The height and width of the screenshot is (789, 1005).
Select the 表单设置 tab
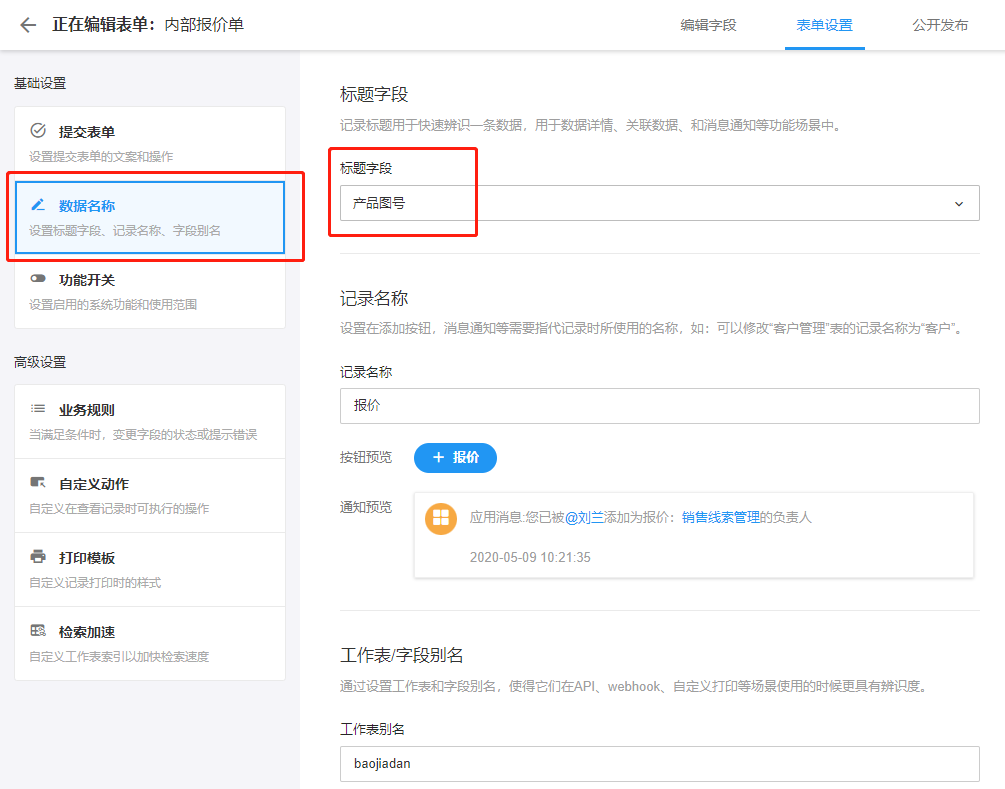click(824, 25)
